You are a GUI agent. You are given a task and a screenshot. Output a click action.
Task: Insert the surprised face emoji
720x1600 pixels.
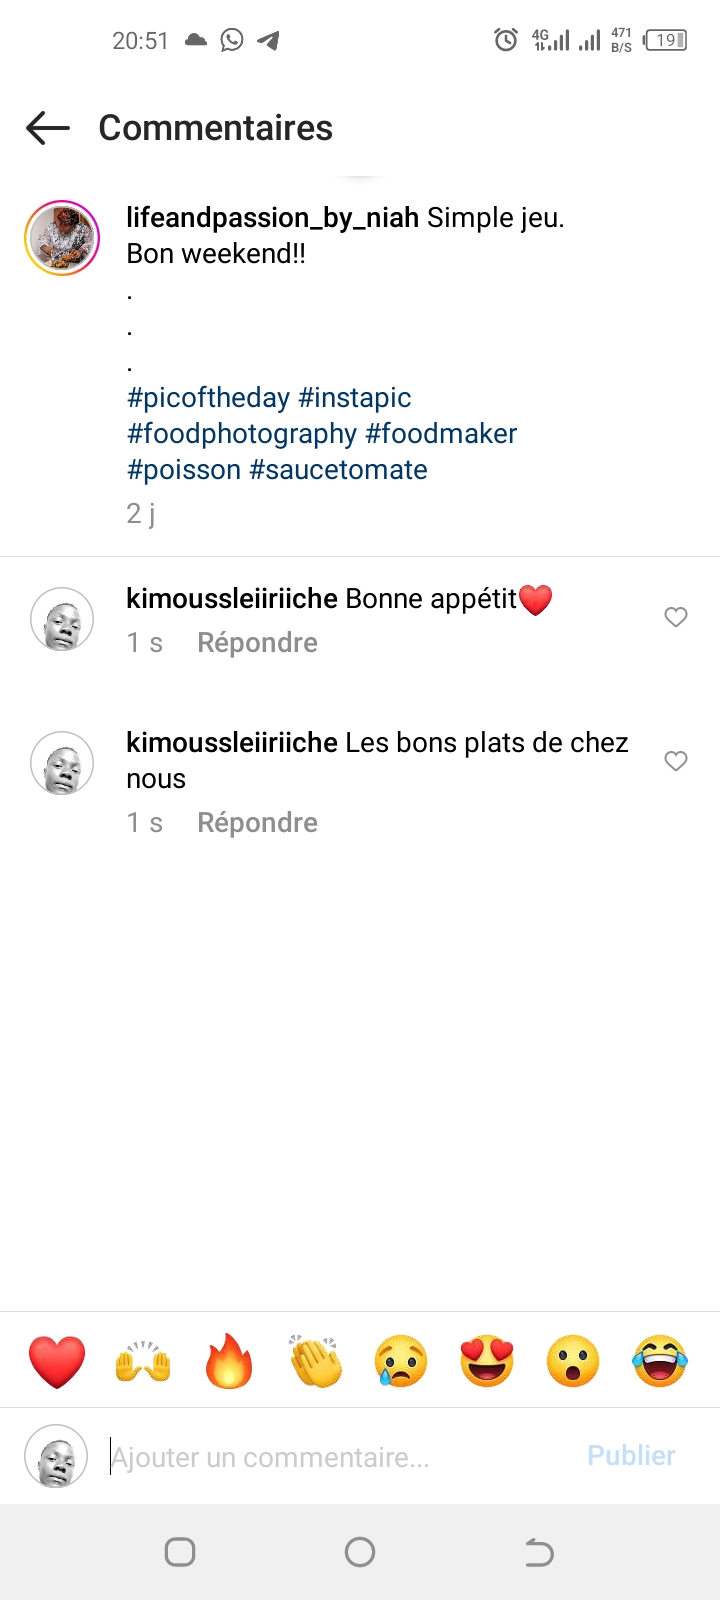[573, 1361]
